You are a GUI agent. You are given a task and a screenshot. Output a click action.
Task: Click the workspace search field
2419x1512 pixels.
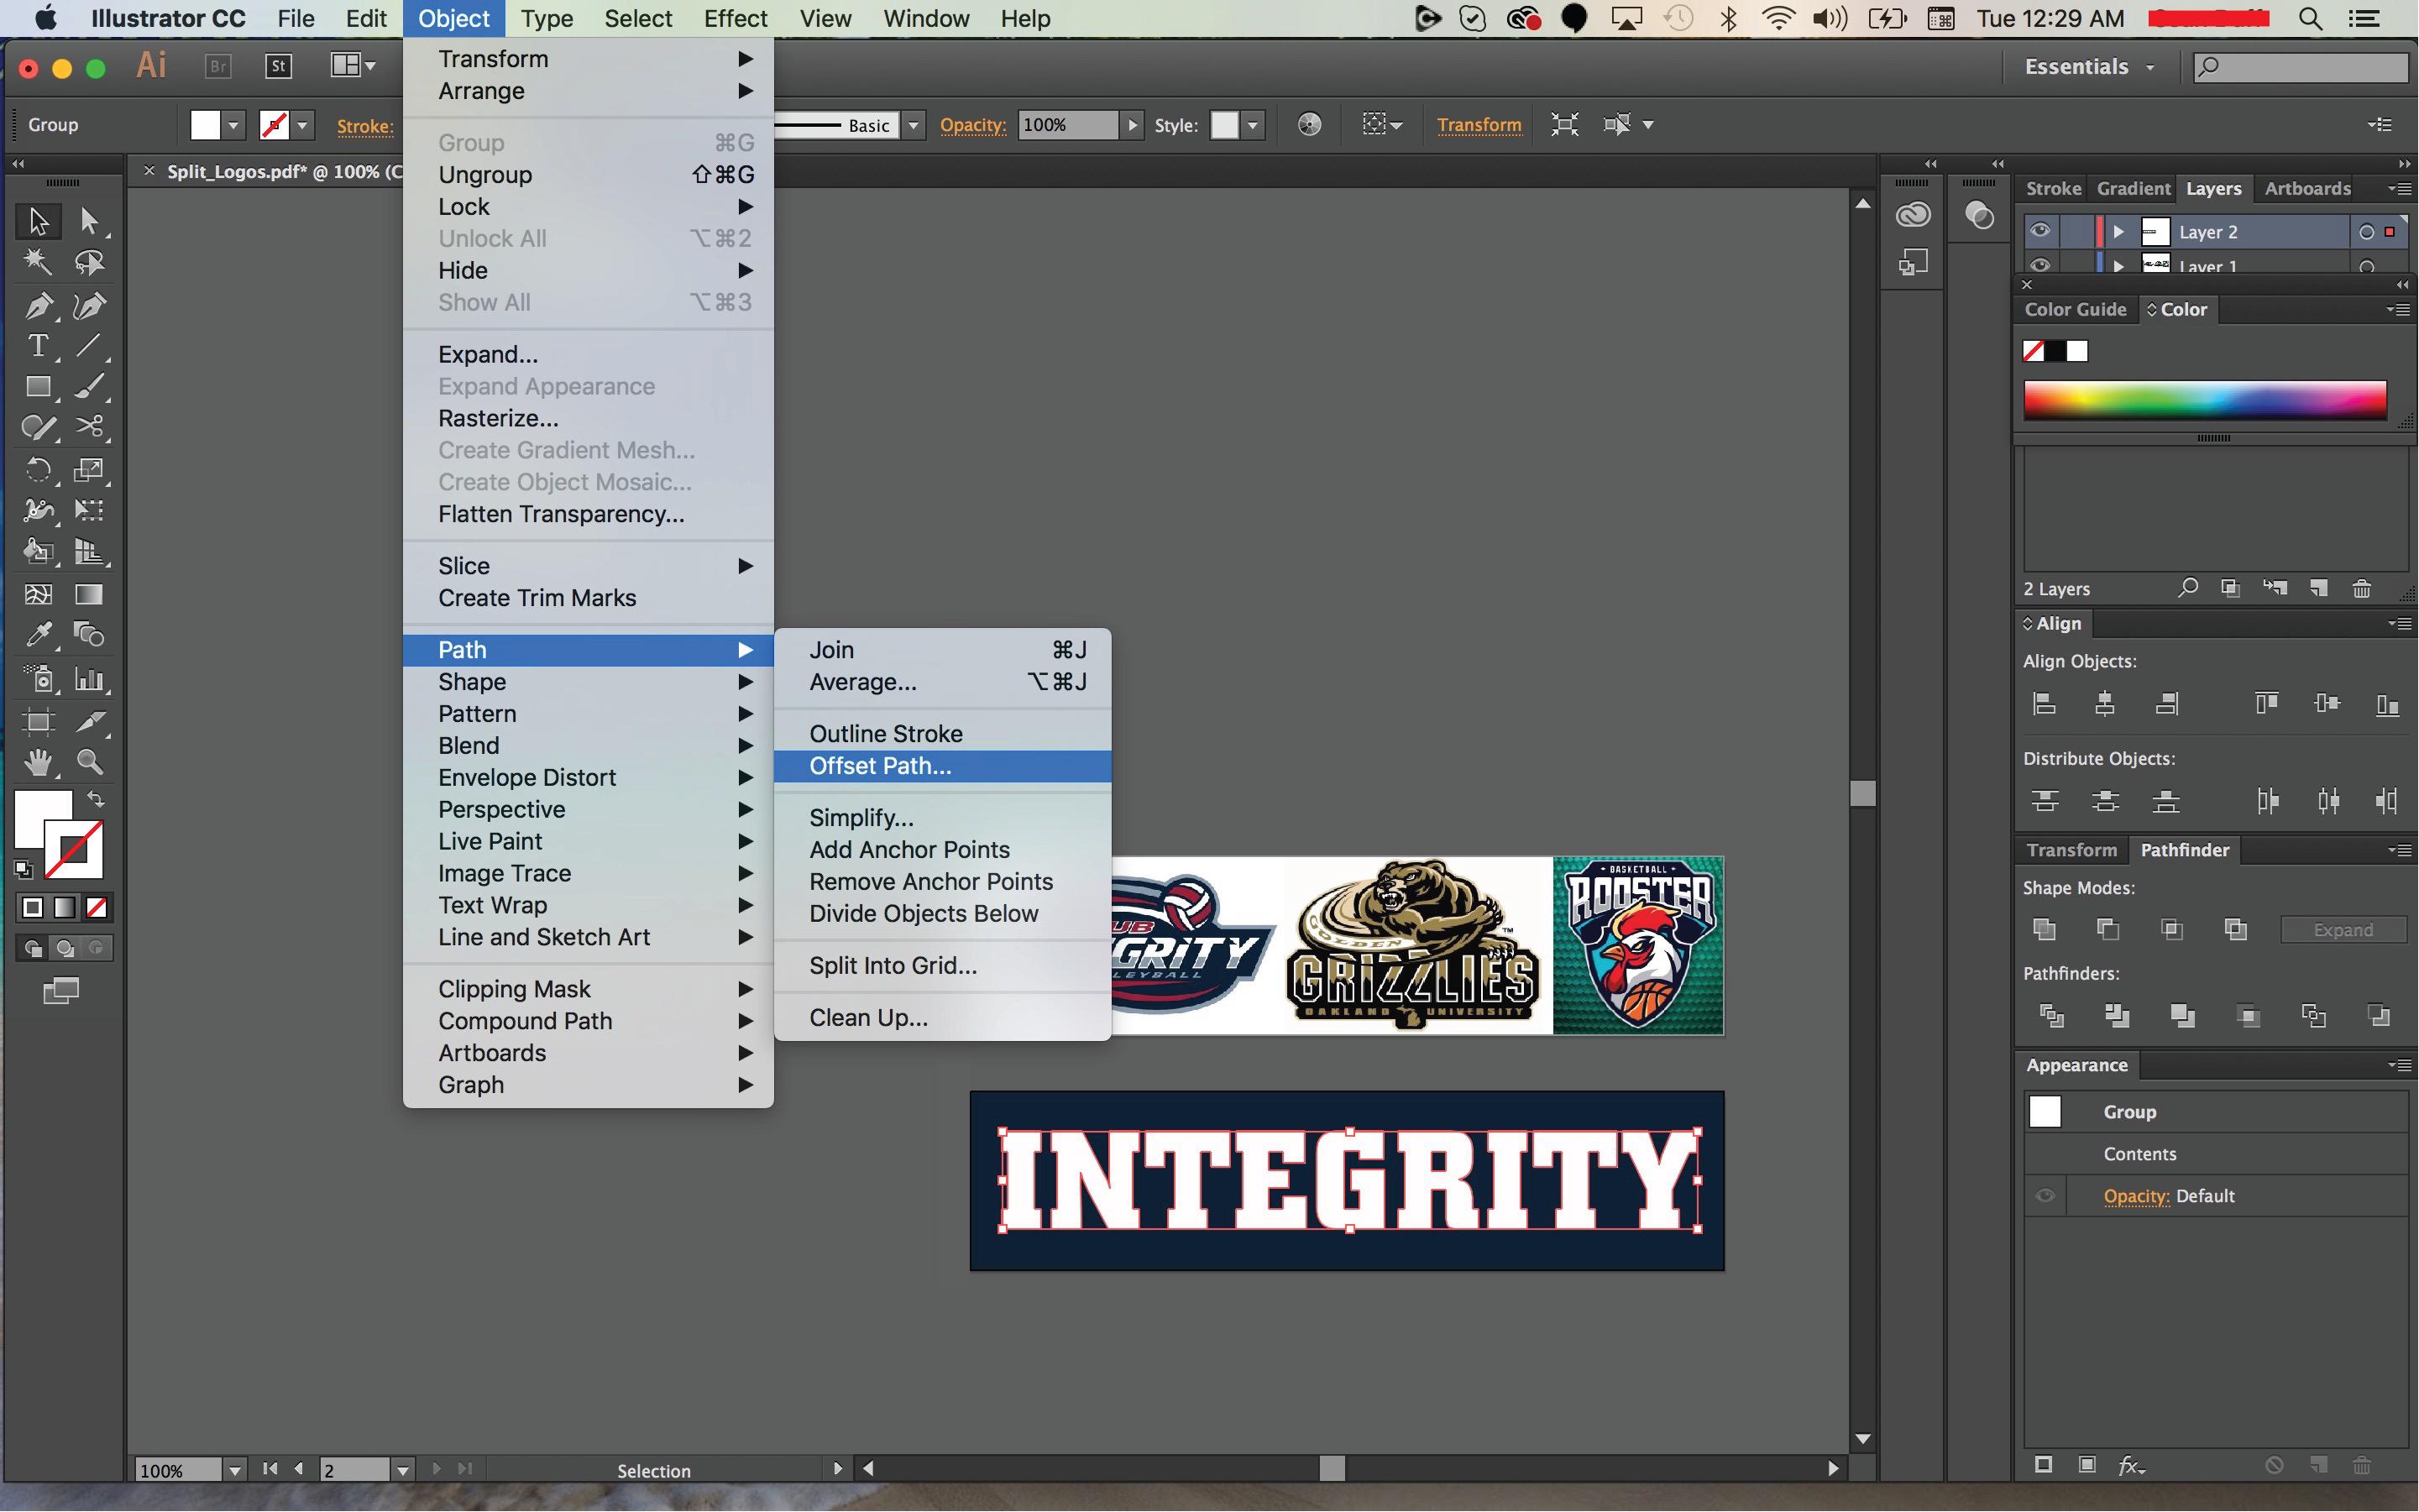[2299, 67]
